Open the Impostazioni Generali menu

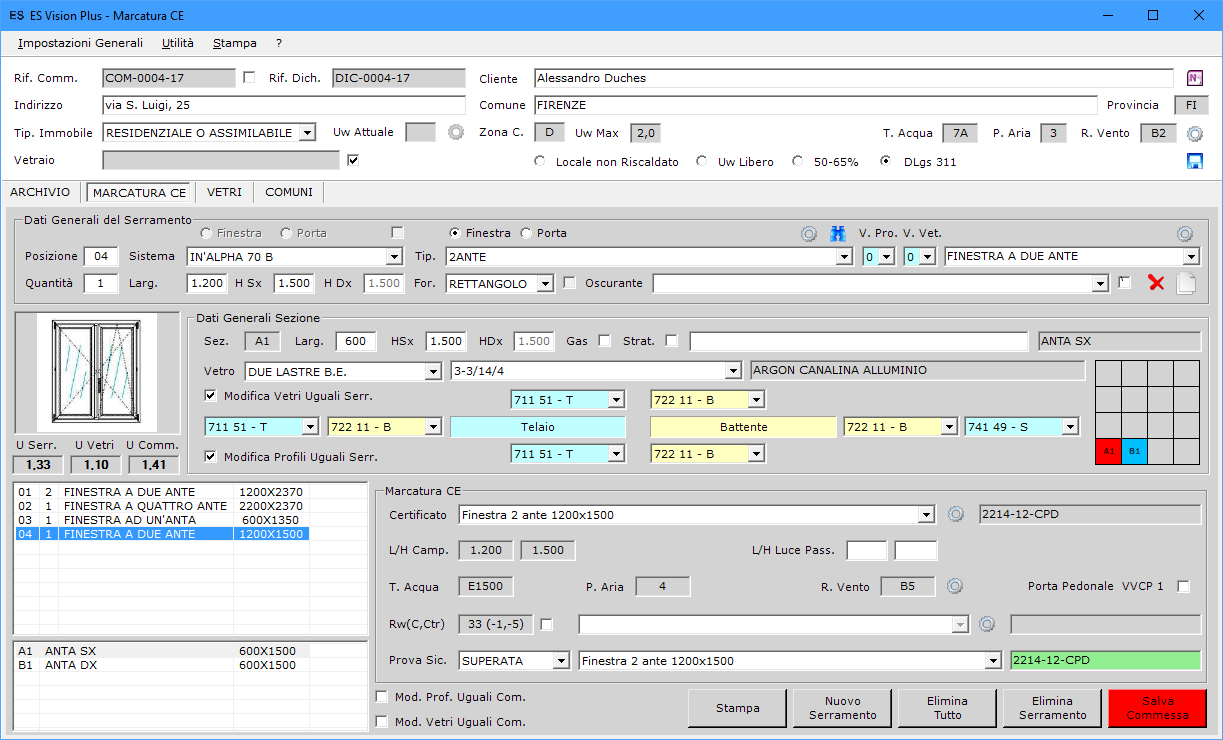[x=80, y=43]
